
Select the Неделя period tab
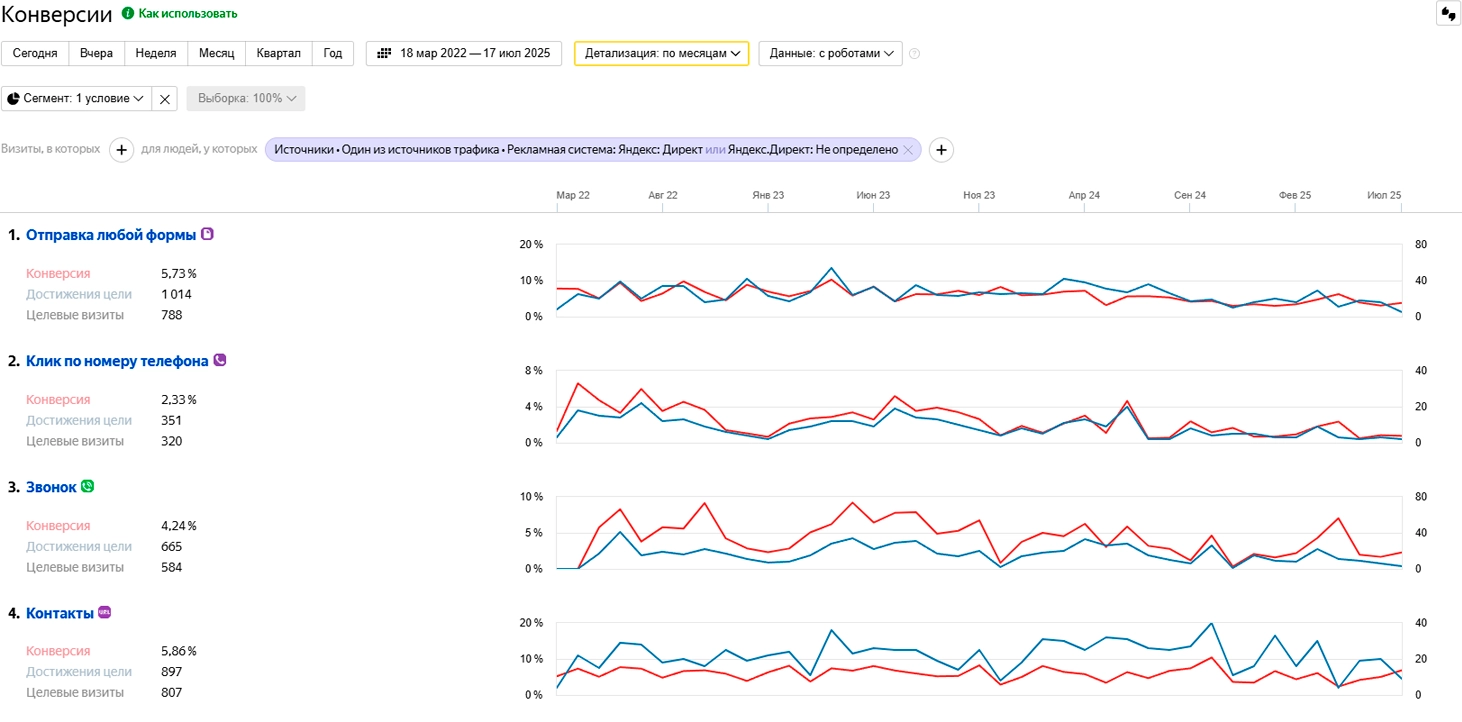pyautogui.click(x=156, y=53)
